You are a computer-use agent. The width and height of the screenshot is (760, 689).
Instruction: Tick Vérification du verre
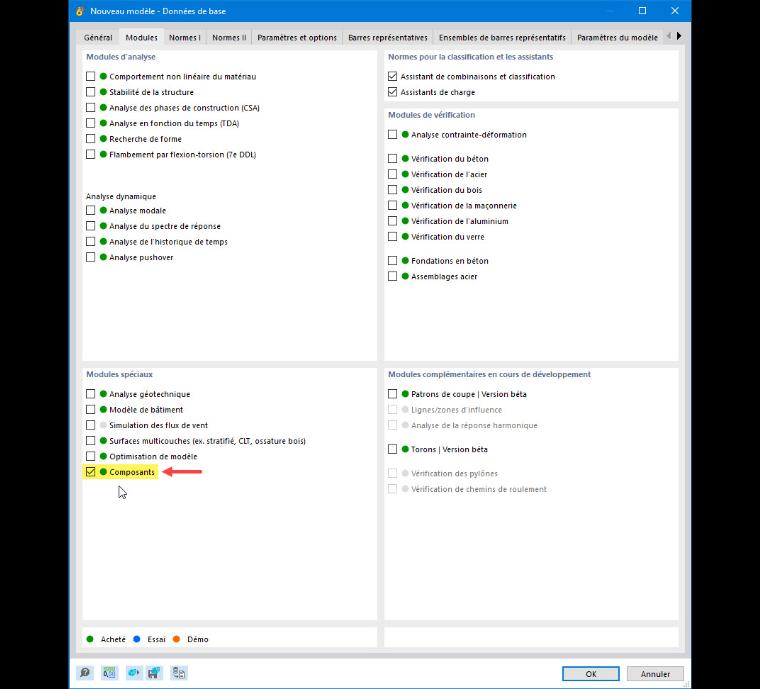[x=392, y=236]
